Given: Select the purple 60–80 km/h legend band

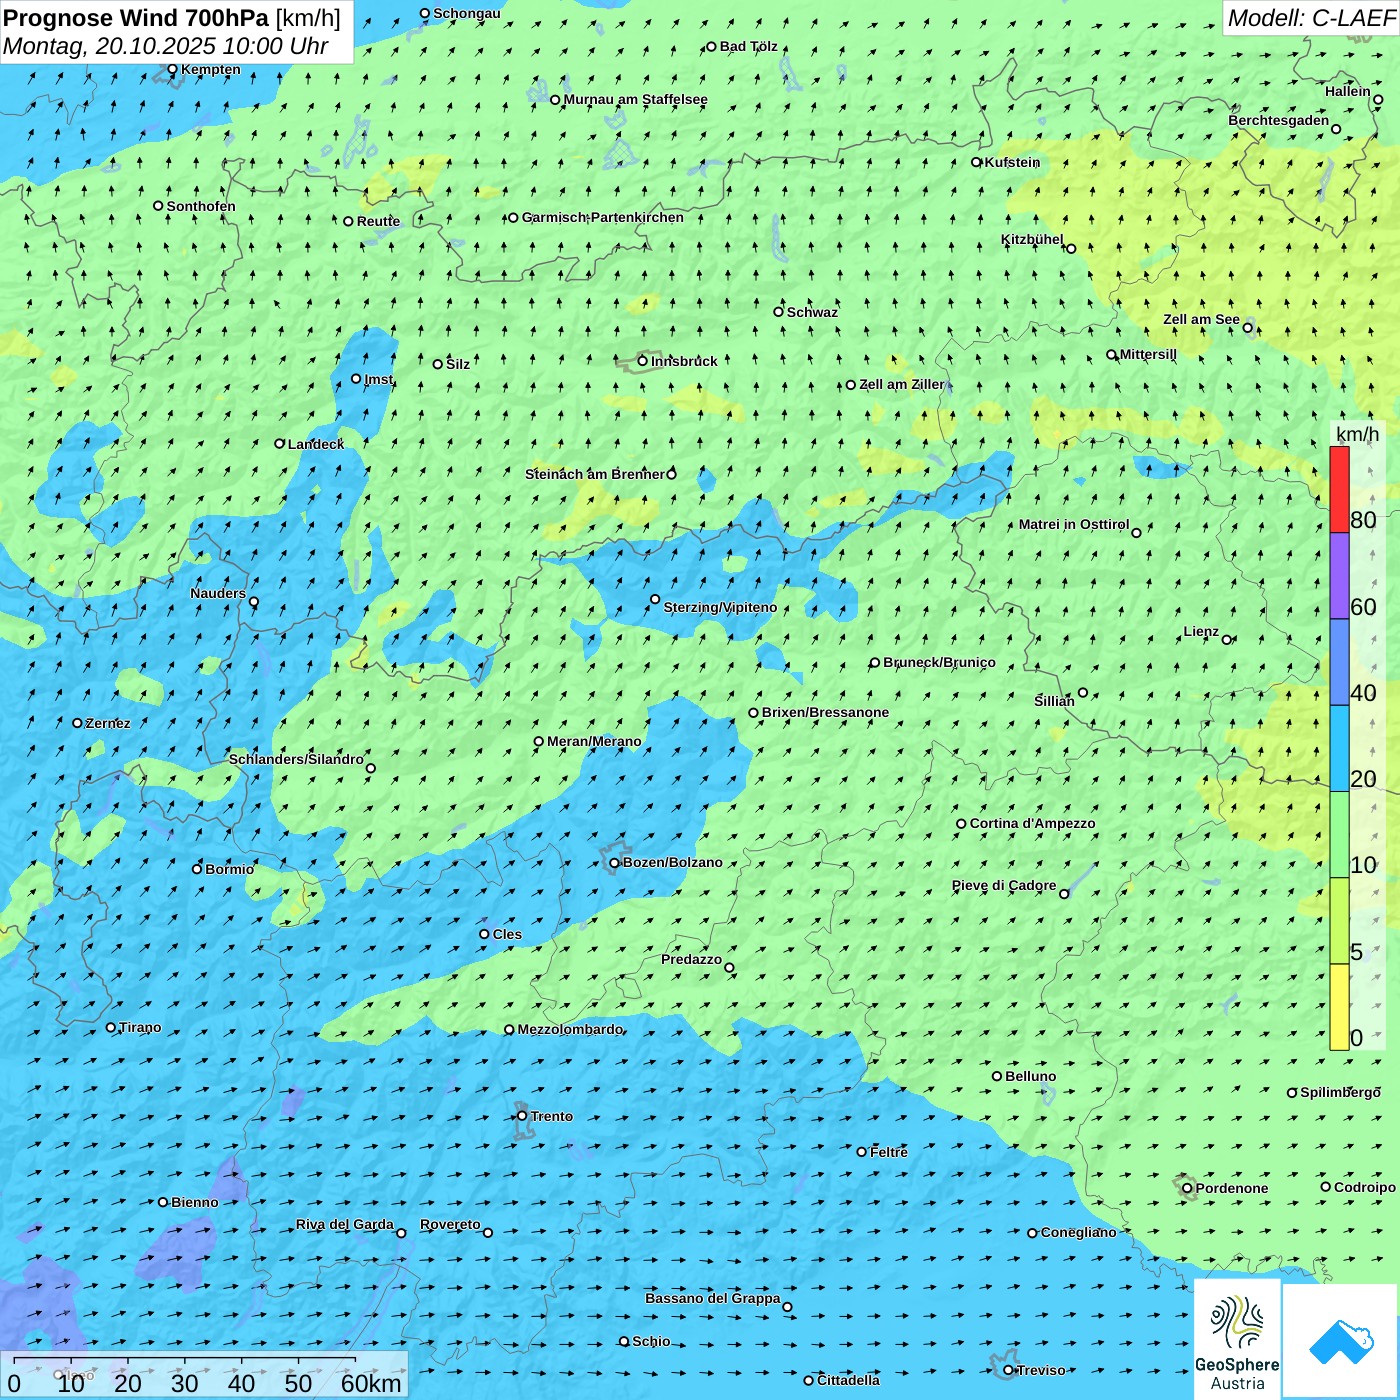Looking at the screenshot, I should tap(1339, 576).
